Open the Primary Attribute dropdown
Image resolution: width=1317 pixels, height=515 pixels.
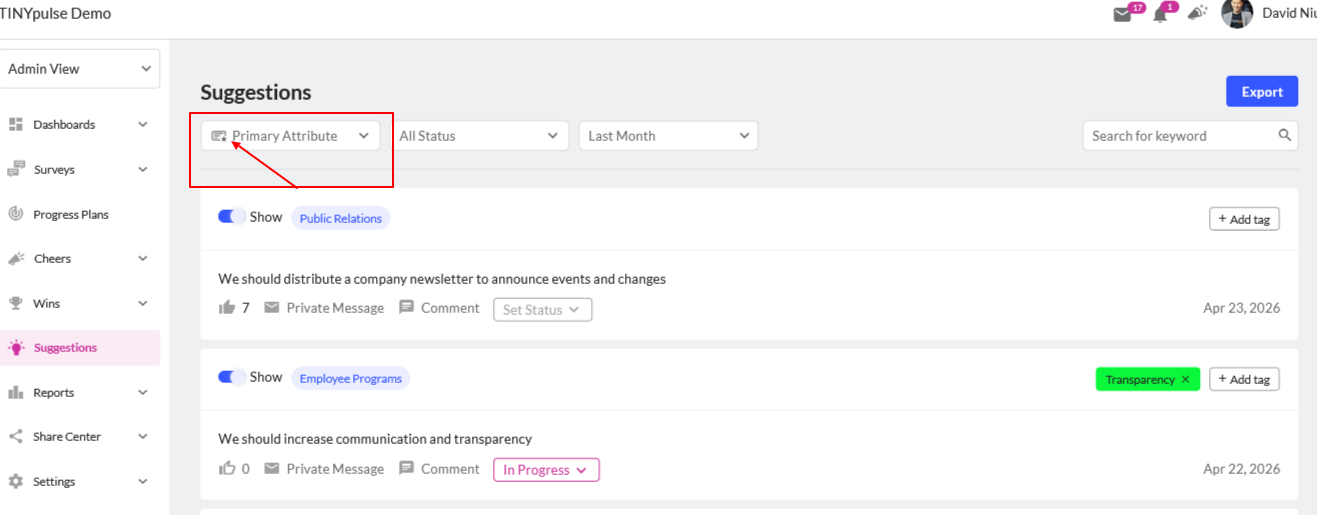pos(290,136)
